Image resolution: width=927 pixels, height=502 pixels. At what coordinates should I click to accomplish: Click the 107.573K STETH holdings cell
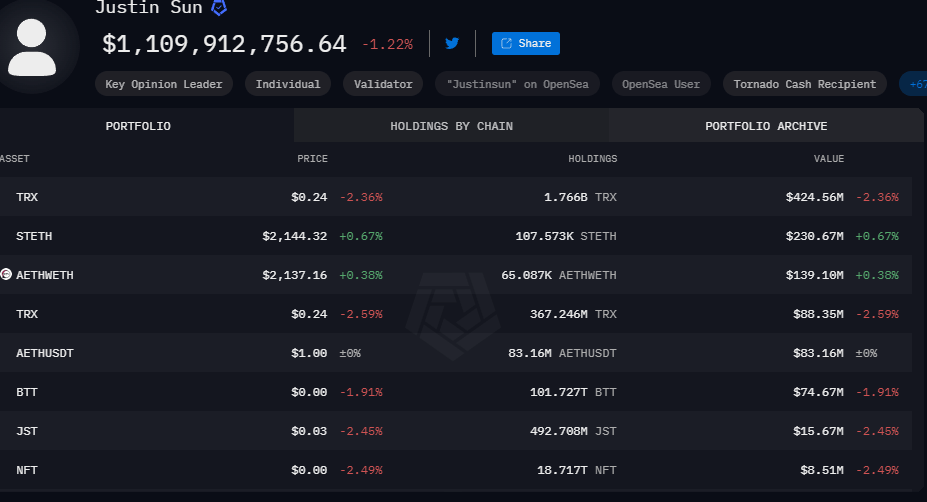point(566,236)
